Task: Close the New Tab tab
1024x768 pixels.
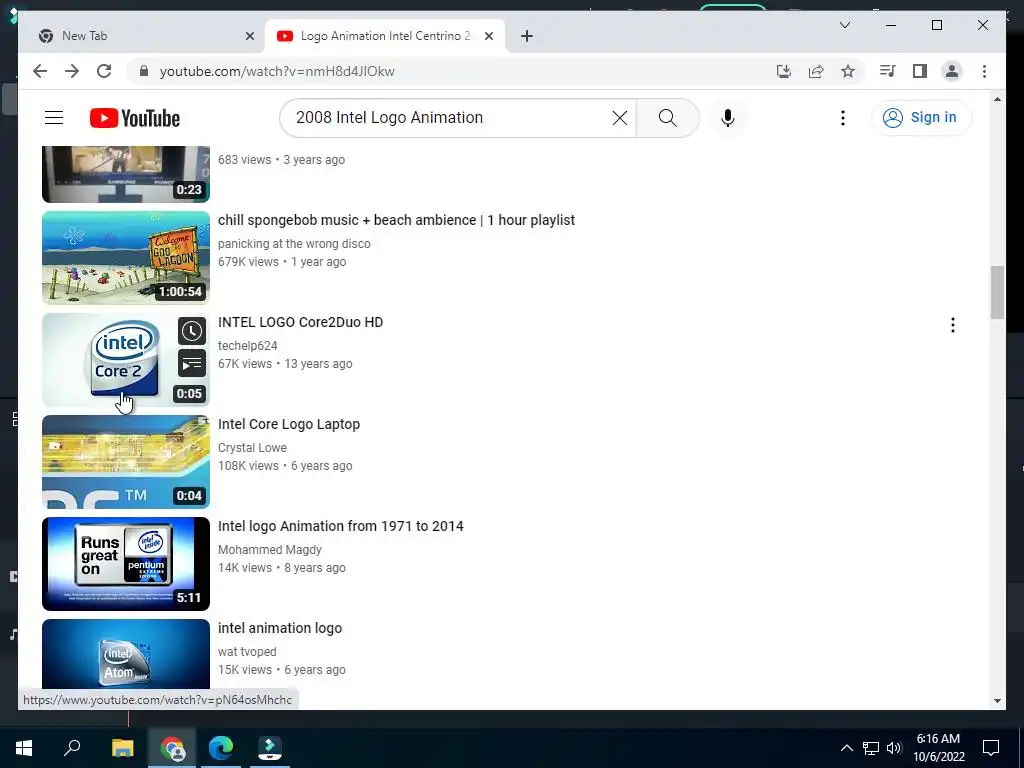Action: [x=249, y=36]
